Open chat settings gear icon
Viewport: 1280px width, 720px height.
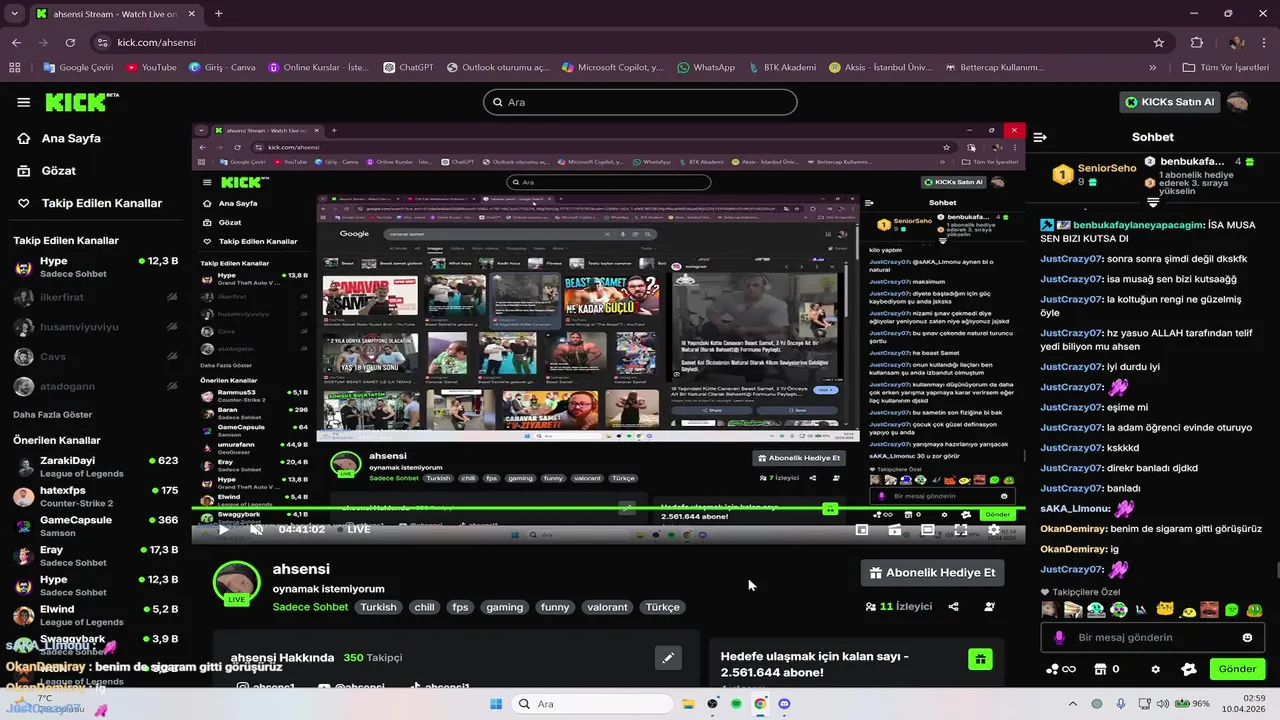[x=1156, y=669]
